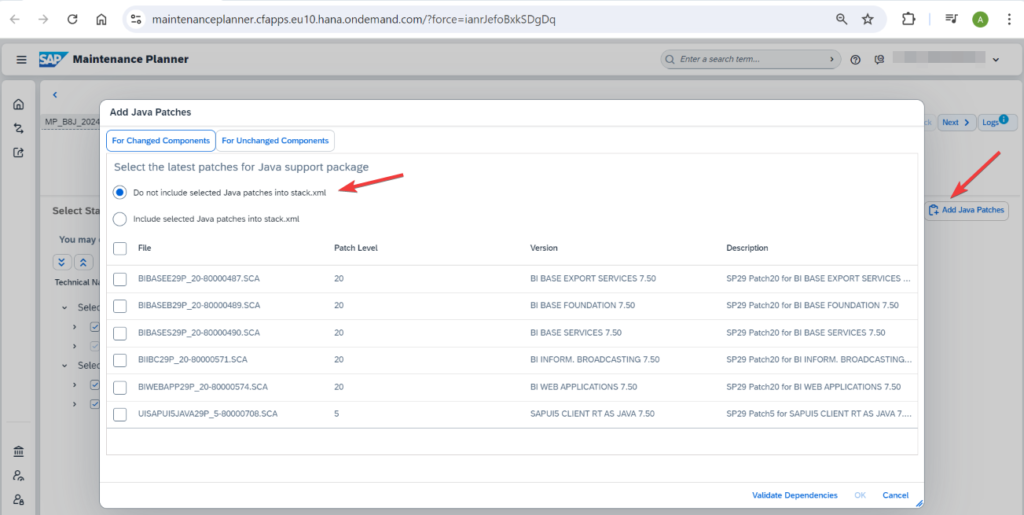
Task: Expand all nodes double-down arrow button
Action: coord(62,262)
